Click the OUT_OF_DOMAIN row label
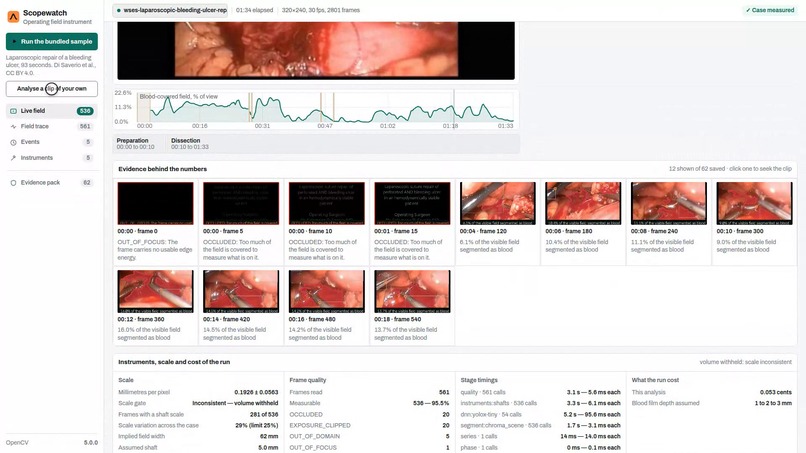 [x=315, y=437]
